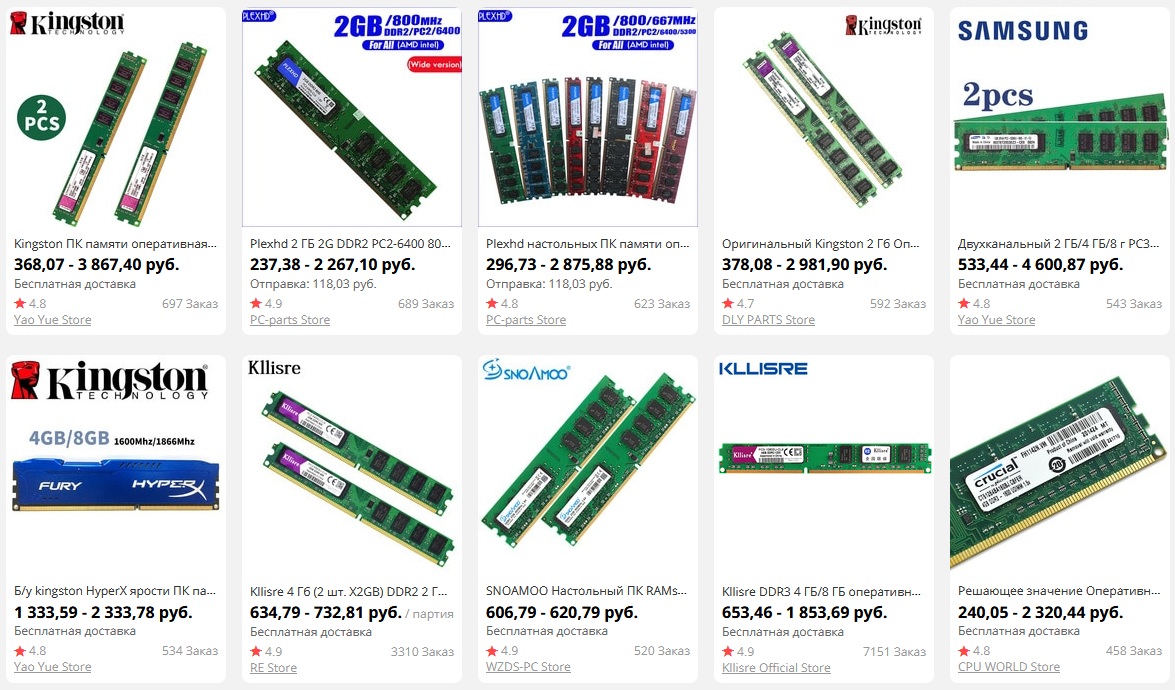Viewport: 1175px width, 690px height.
Task: Open the Yao Yue Store link under Kingston 2PCS
Action: (x=52, y=319)
